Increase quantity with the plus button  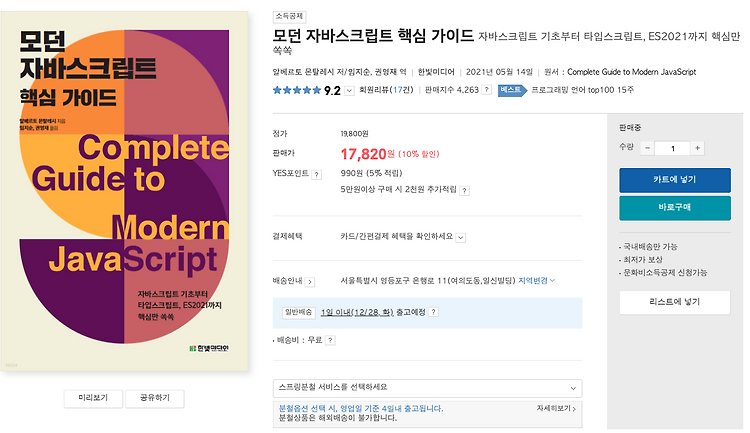click(697, 148)
